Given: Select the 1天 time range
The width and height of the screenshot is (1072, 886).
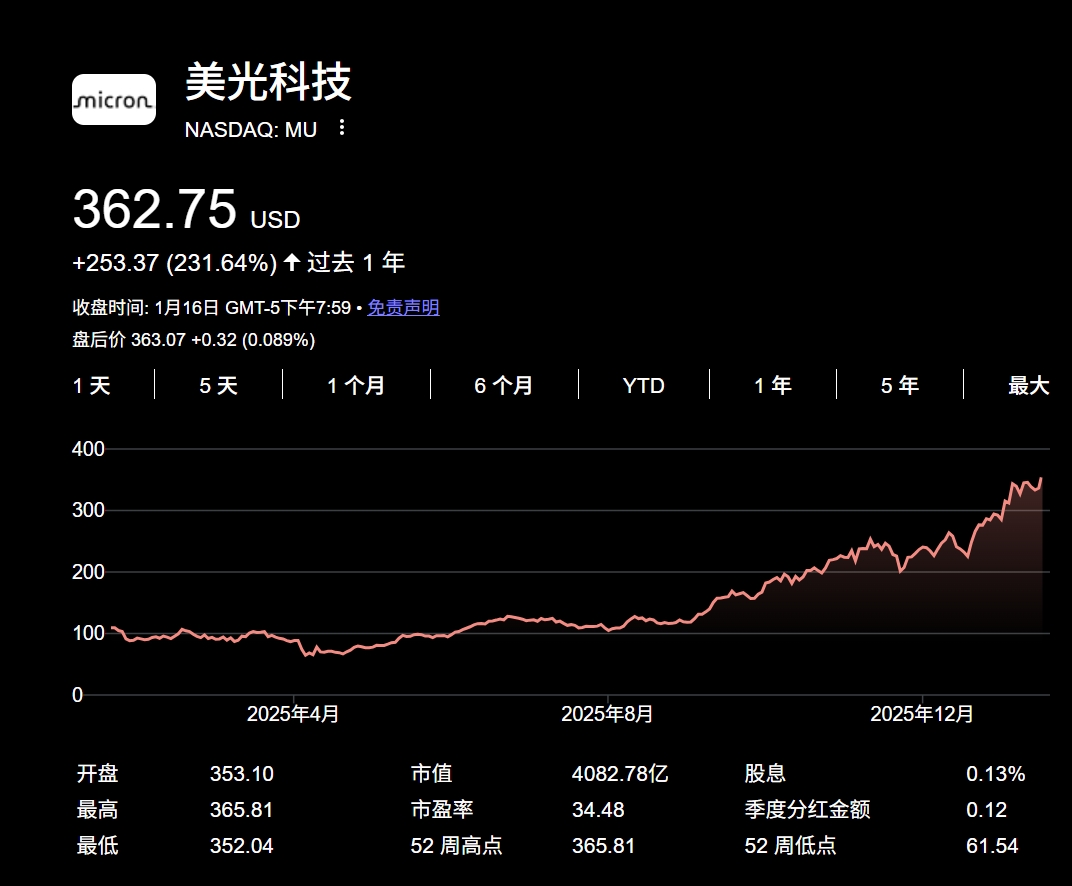Looking at the screenshot, I should (x=91, y=385).
